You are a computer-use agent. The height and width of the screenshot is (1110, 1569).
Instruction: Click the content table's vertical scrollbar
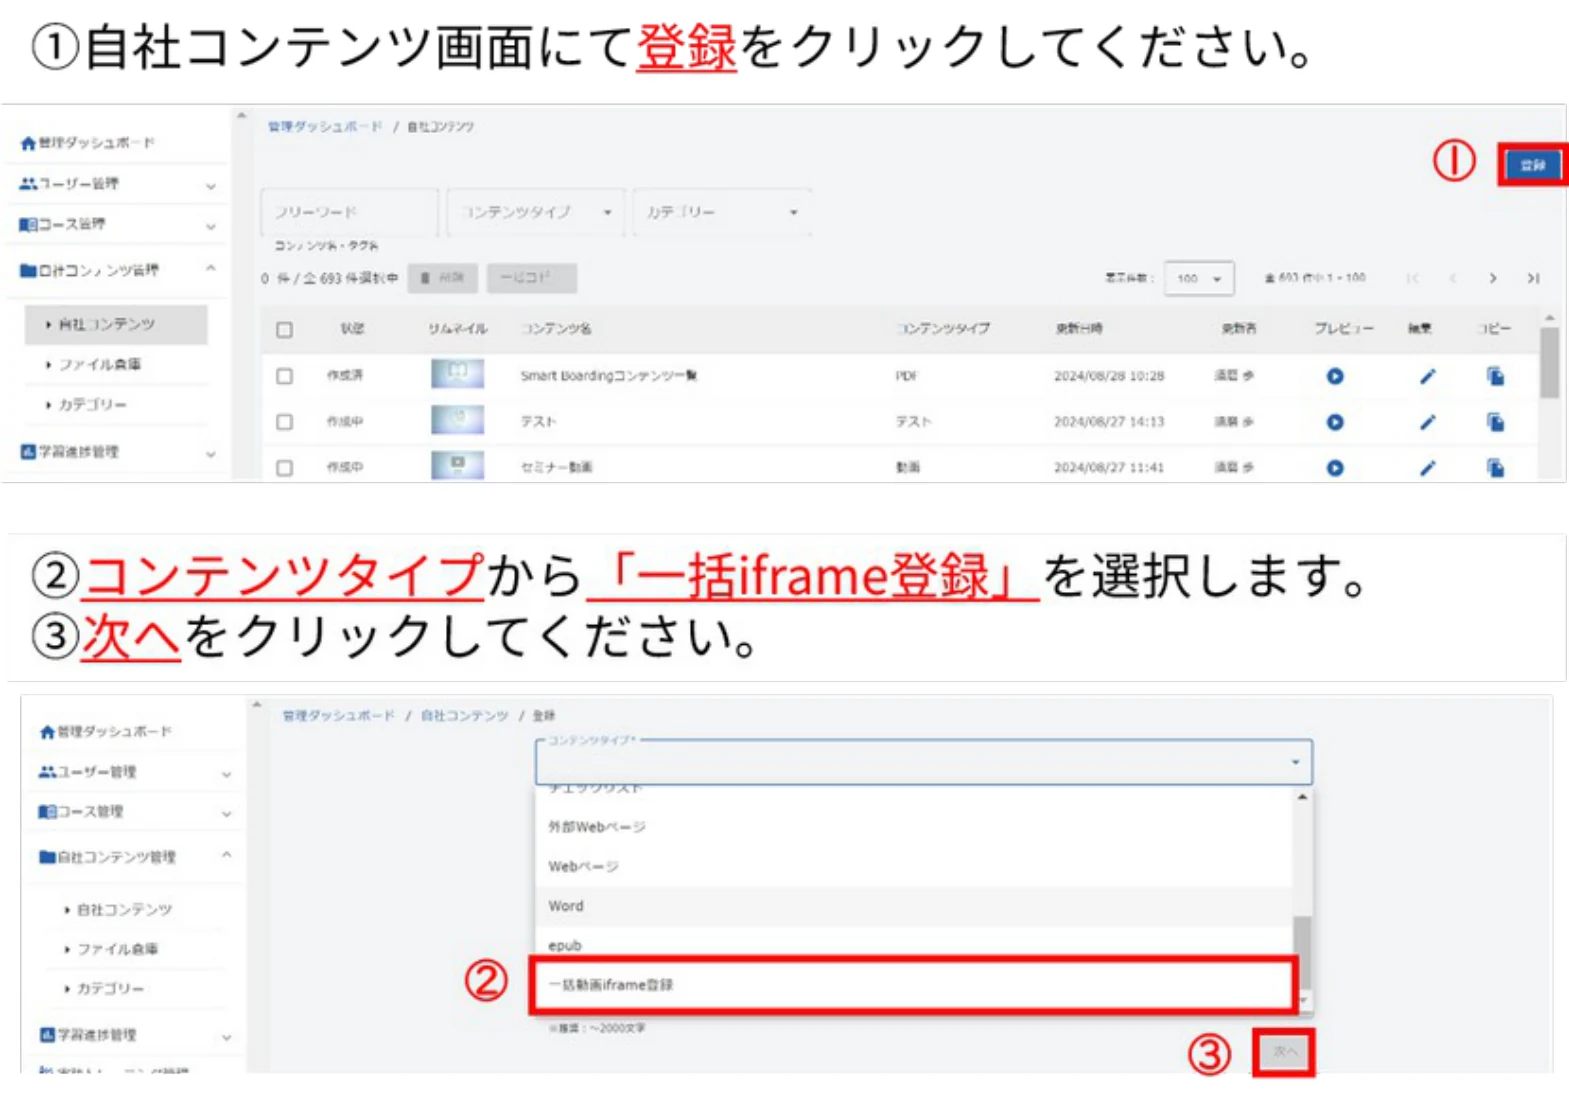pyautogui.click(x=1549, y=363)
